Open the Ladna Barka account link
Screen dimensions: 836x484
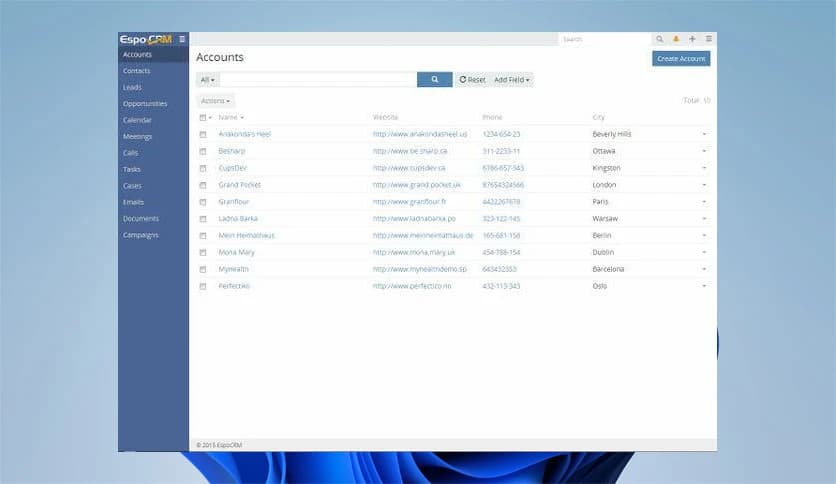pos(238,219)
